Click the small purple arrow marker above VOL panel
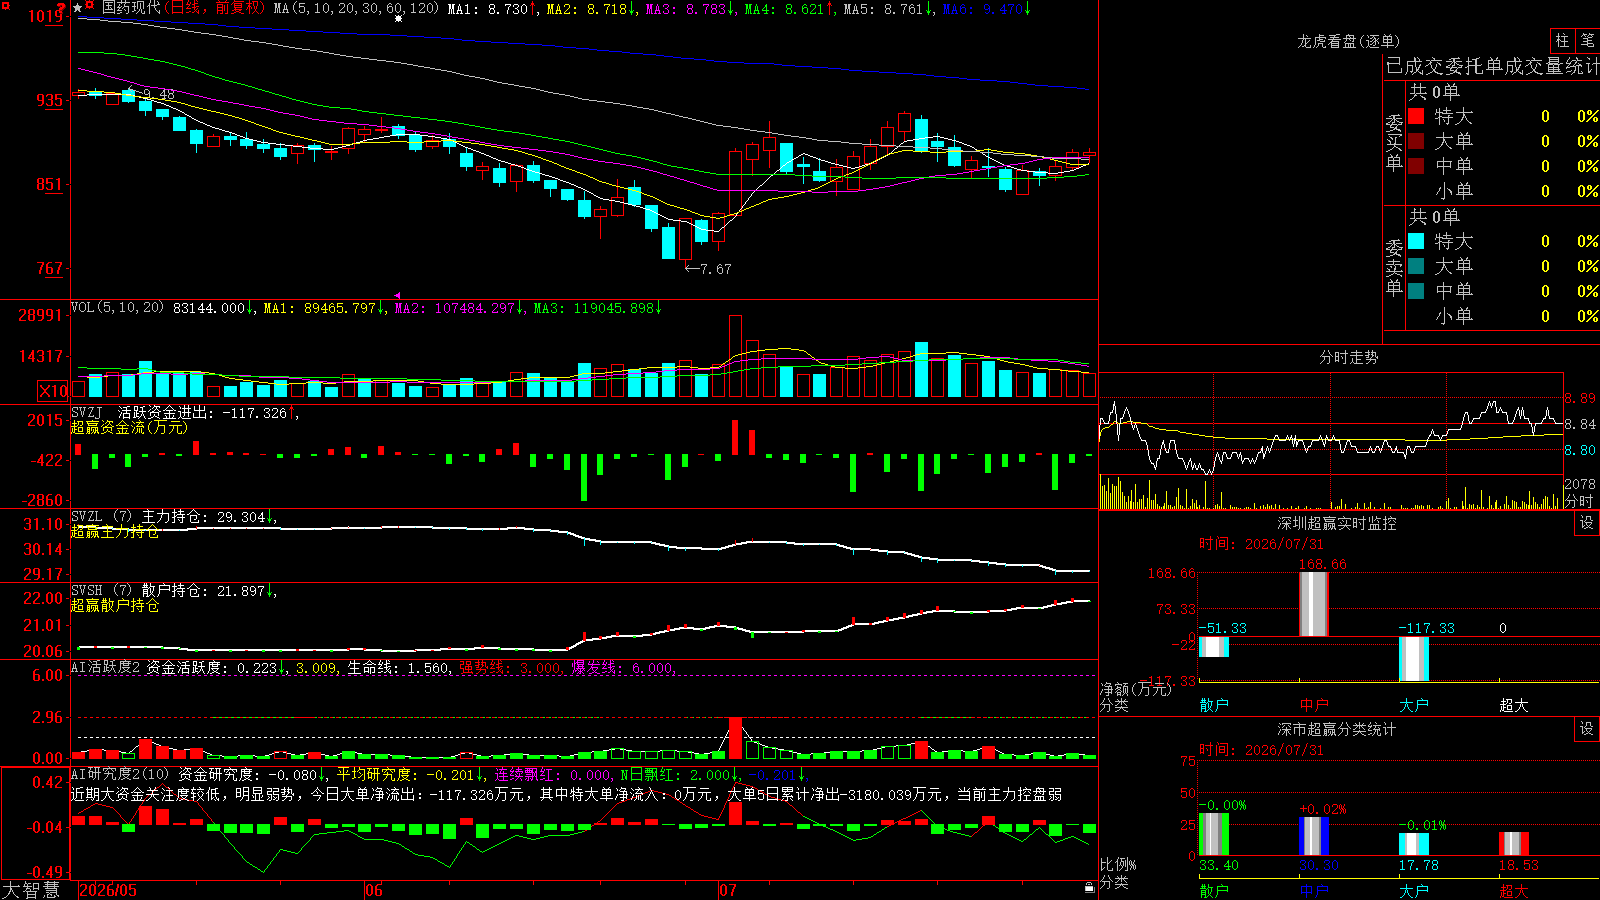Viewport: 1600px width, 900px height. pos(397,295)
